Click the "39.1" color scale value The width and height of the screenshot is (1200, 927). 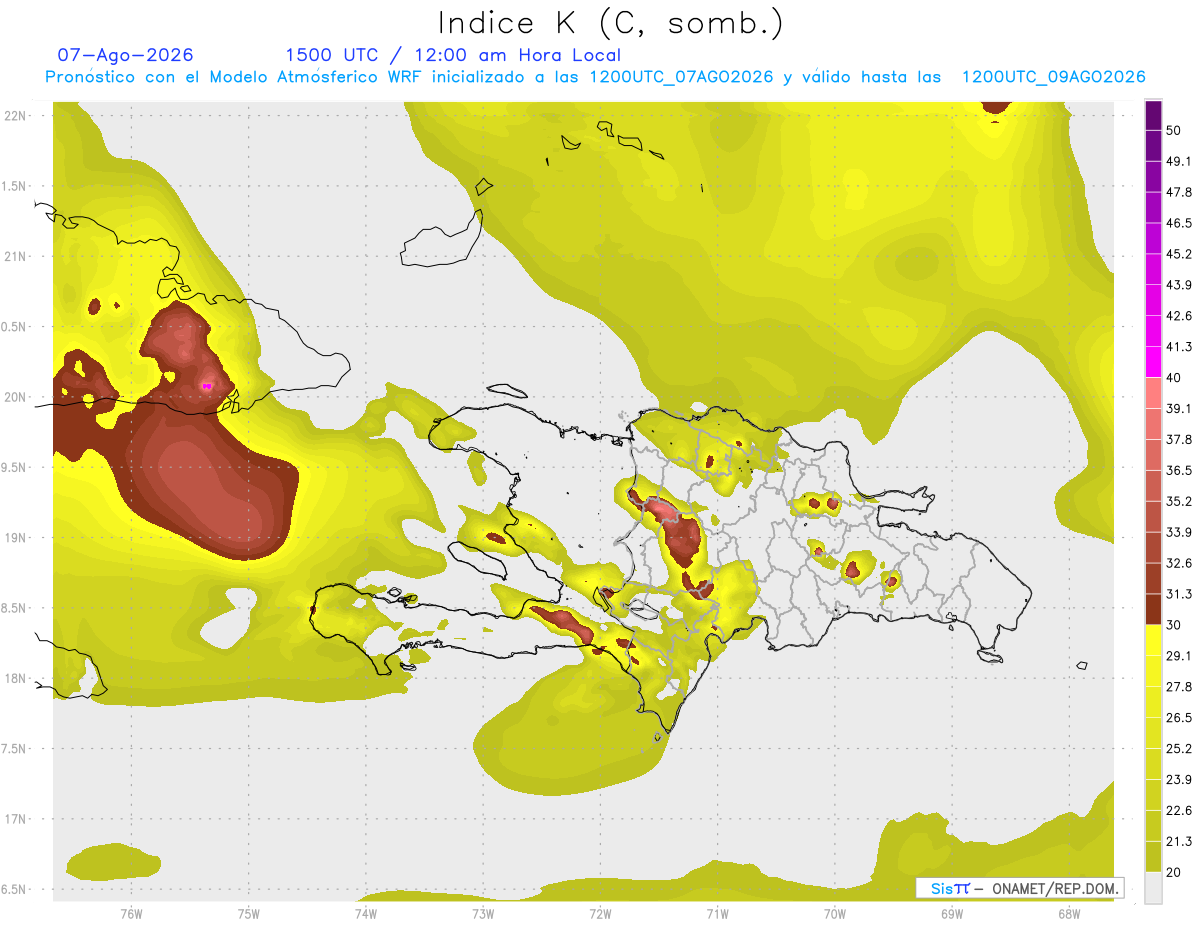[1179, 408]
